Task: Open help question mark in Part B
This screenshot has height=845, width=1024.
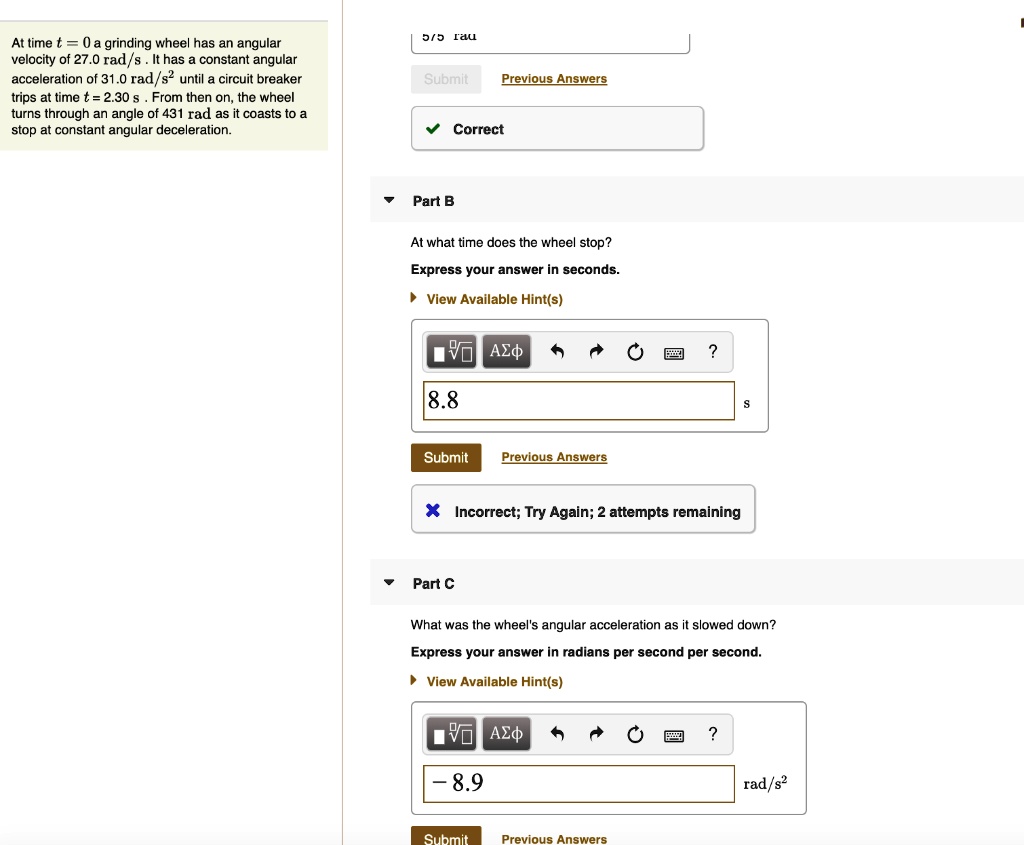Action: point(712,351)
